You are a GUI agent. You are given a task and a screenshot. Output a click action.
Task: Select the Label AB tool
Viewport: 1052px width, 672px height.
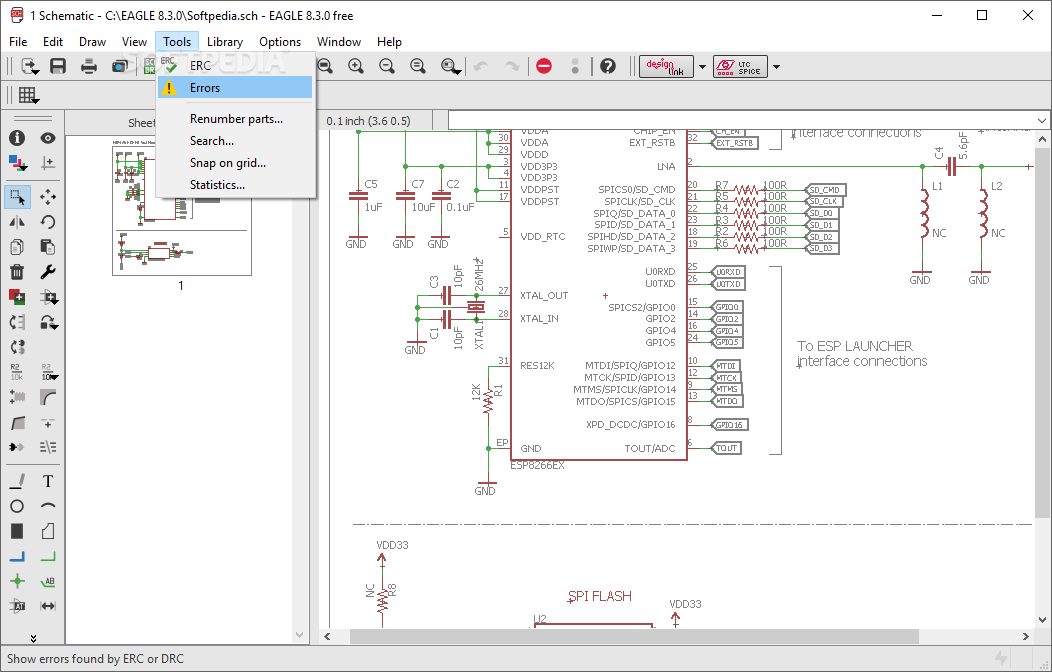tap(48, 581)
